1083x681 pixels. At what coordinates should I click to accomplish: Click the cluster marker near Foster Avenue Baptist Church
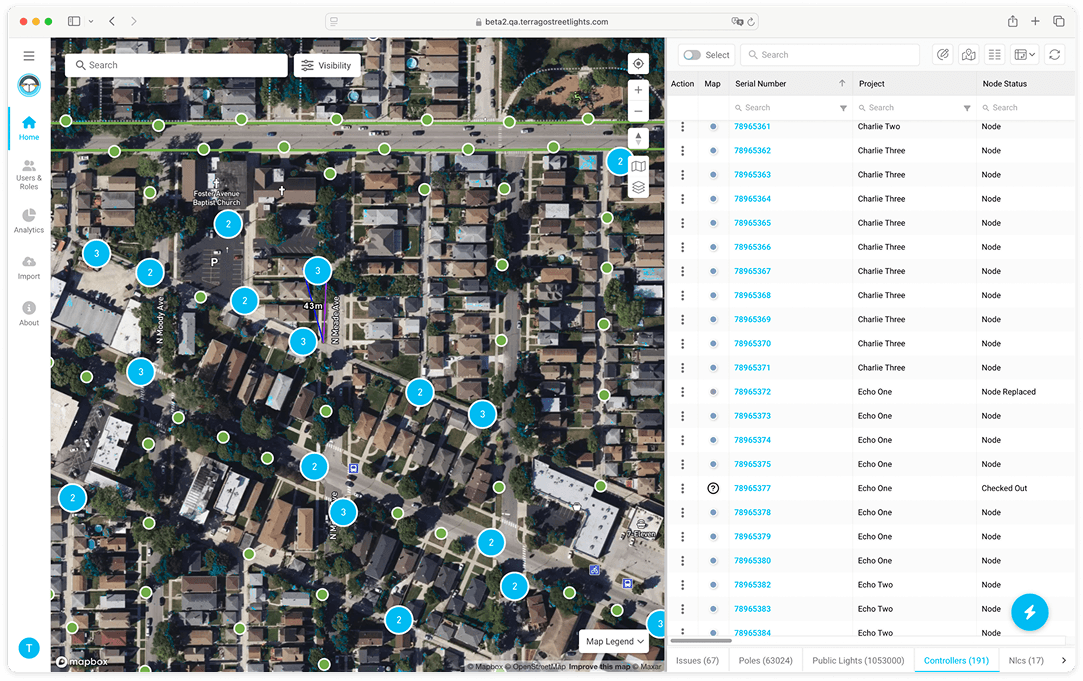(x=228, y=224)
